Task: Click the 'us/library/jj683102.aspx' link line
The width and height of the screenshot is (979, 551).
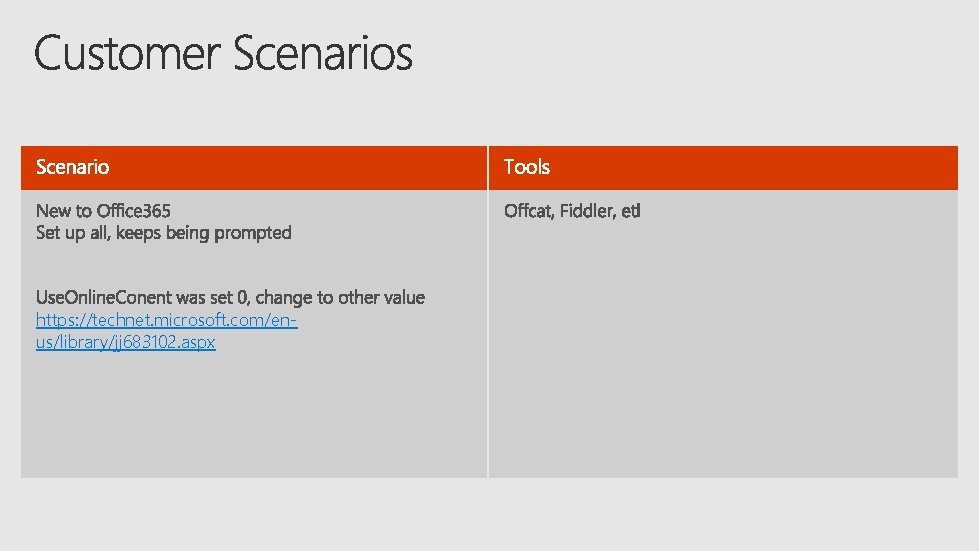Action: coord(125,342)
